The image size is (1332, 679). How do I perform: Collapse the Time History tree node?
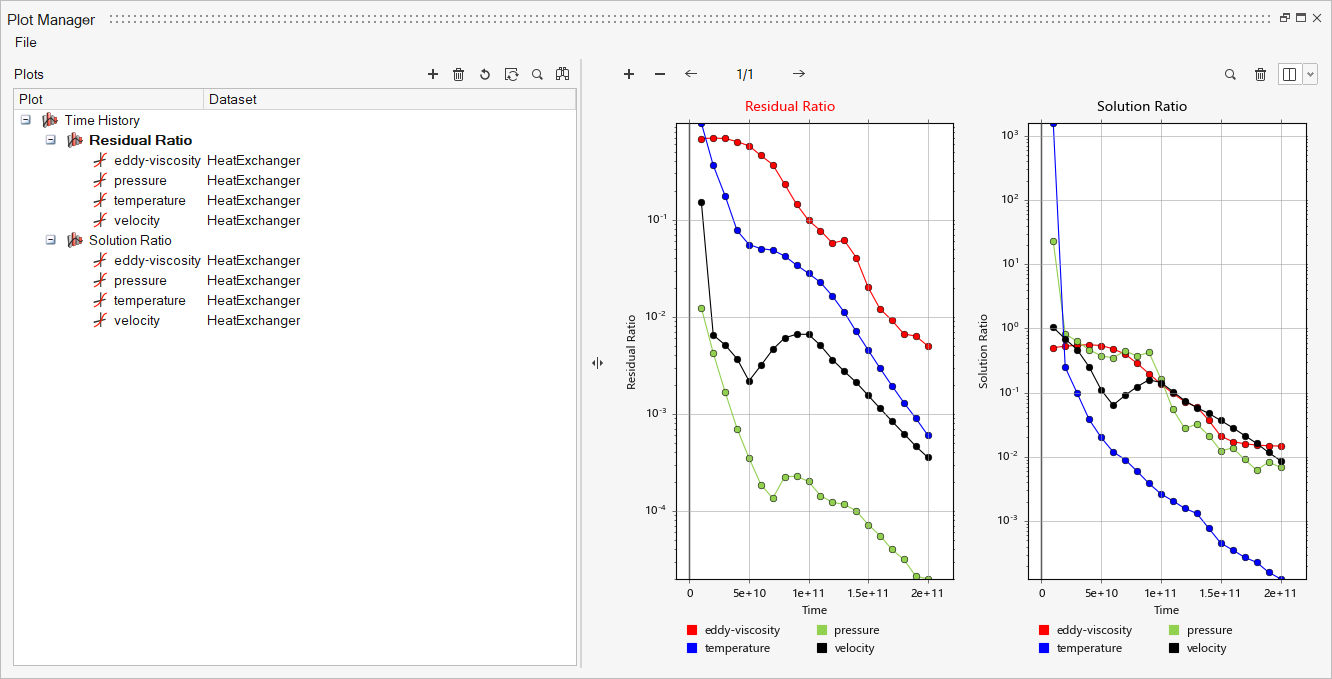coord(25,120)
